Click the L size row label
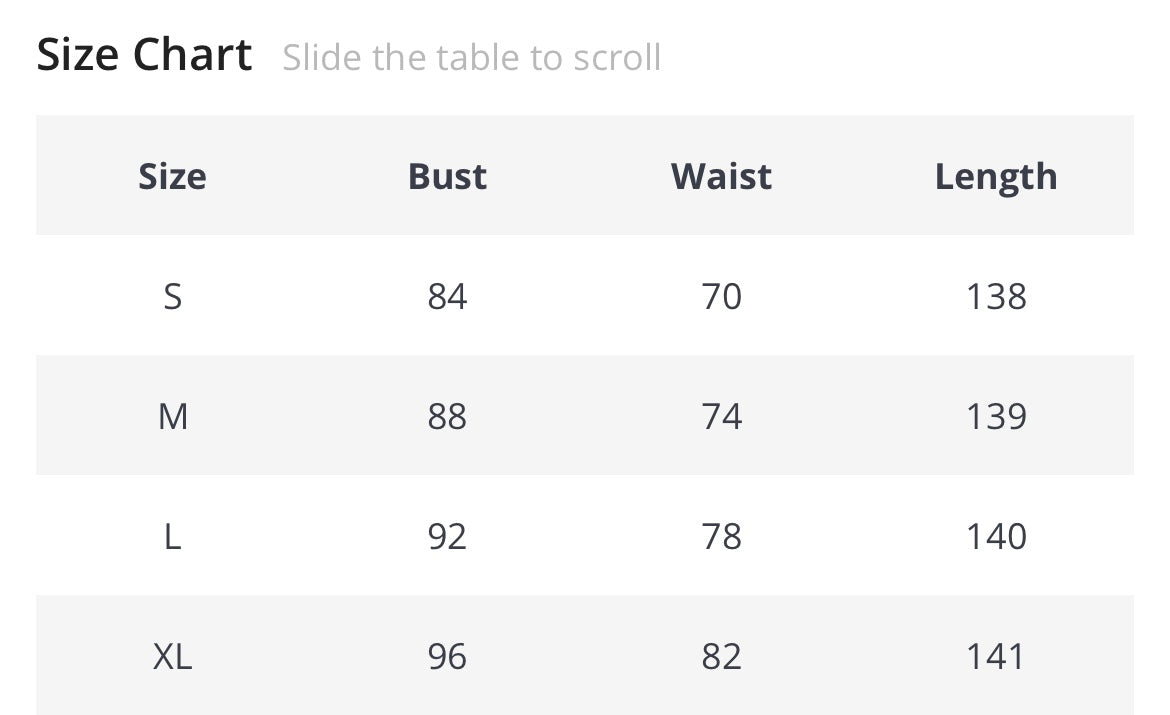This screenshot has height=715, width=1170. tap(172, 537)
